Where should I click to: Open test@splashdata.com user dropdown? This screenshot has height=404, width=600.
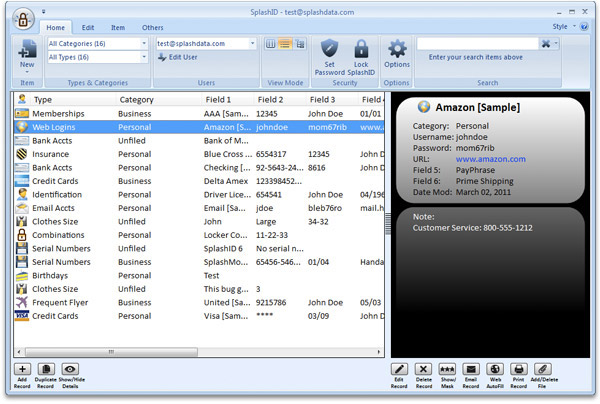point(253,44)
